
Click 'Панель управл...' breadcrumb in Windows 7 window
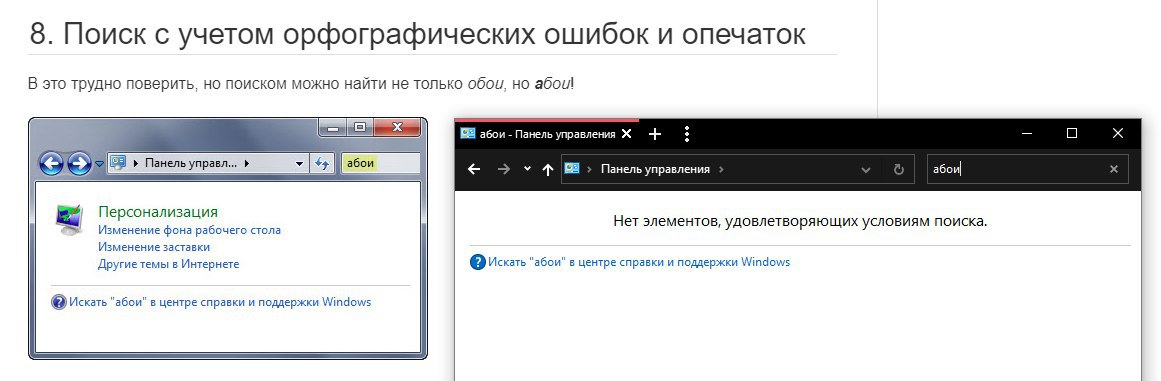[x=191, y=163]
